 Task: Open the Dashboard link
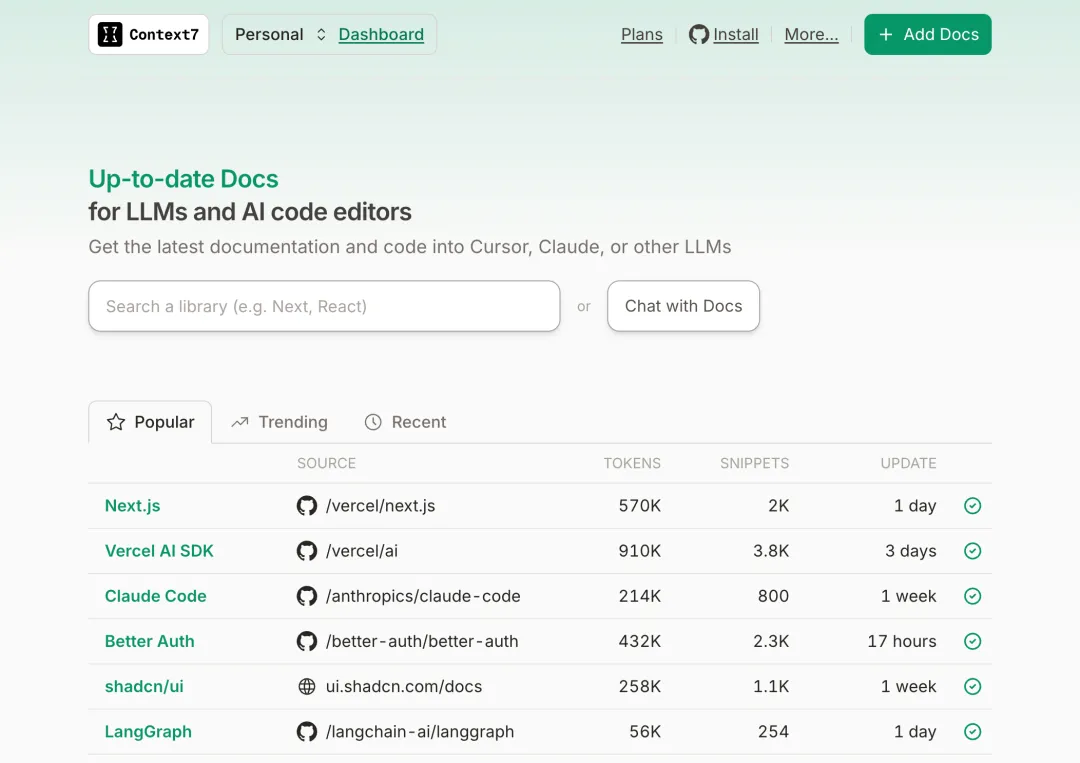381,35
